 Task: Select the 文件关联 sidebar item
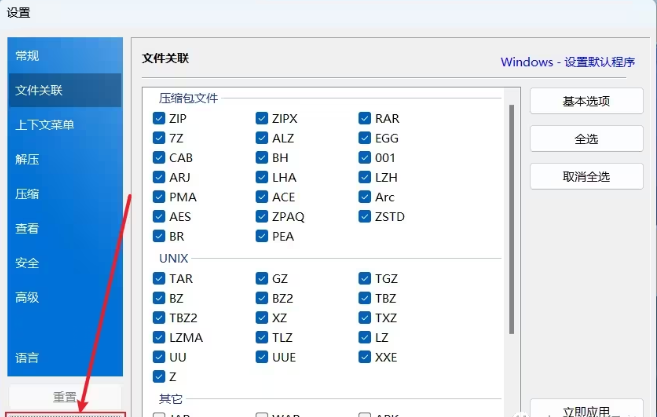click(65, 90)
